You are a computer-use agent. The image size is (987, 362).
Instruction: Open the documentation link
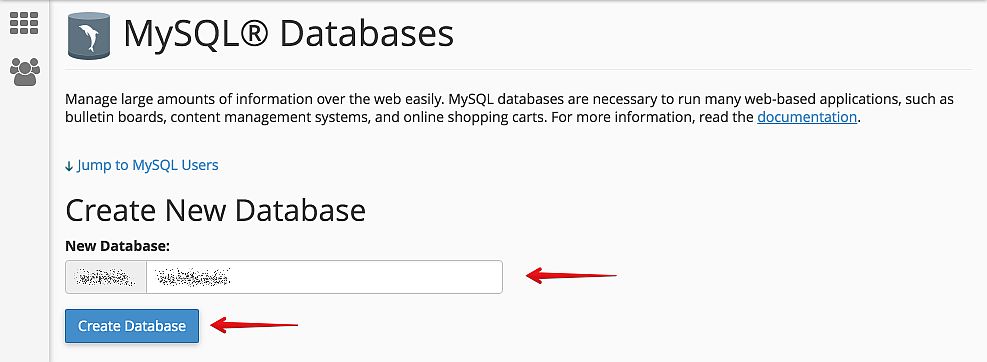pos(807,117)
